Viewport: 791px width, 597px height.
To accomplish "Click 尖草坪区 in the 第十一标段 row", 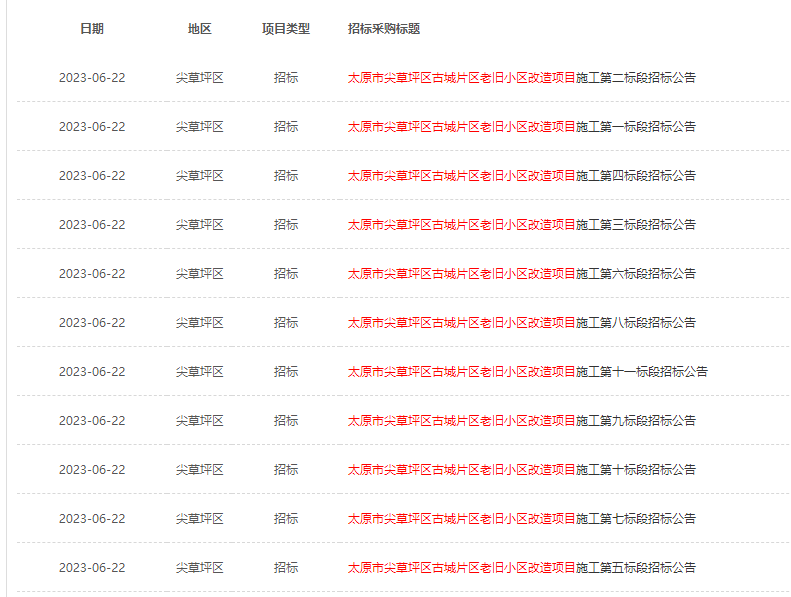I will pos(199,371).
